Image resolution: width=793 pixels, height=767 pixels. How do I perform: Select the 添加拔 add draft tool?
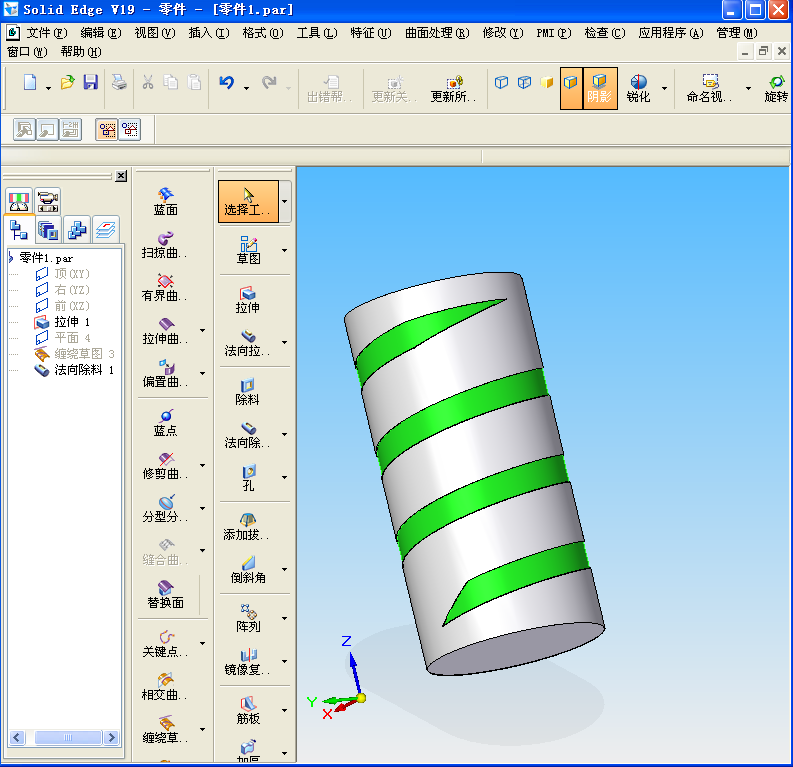pyautogui.click(x=246, y=527)
